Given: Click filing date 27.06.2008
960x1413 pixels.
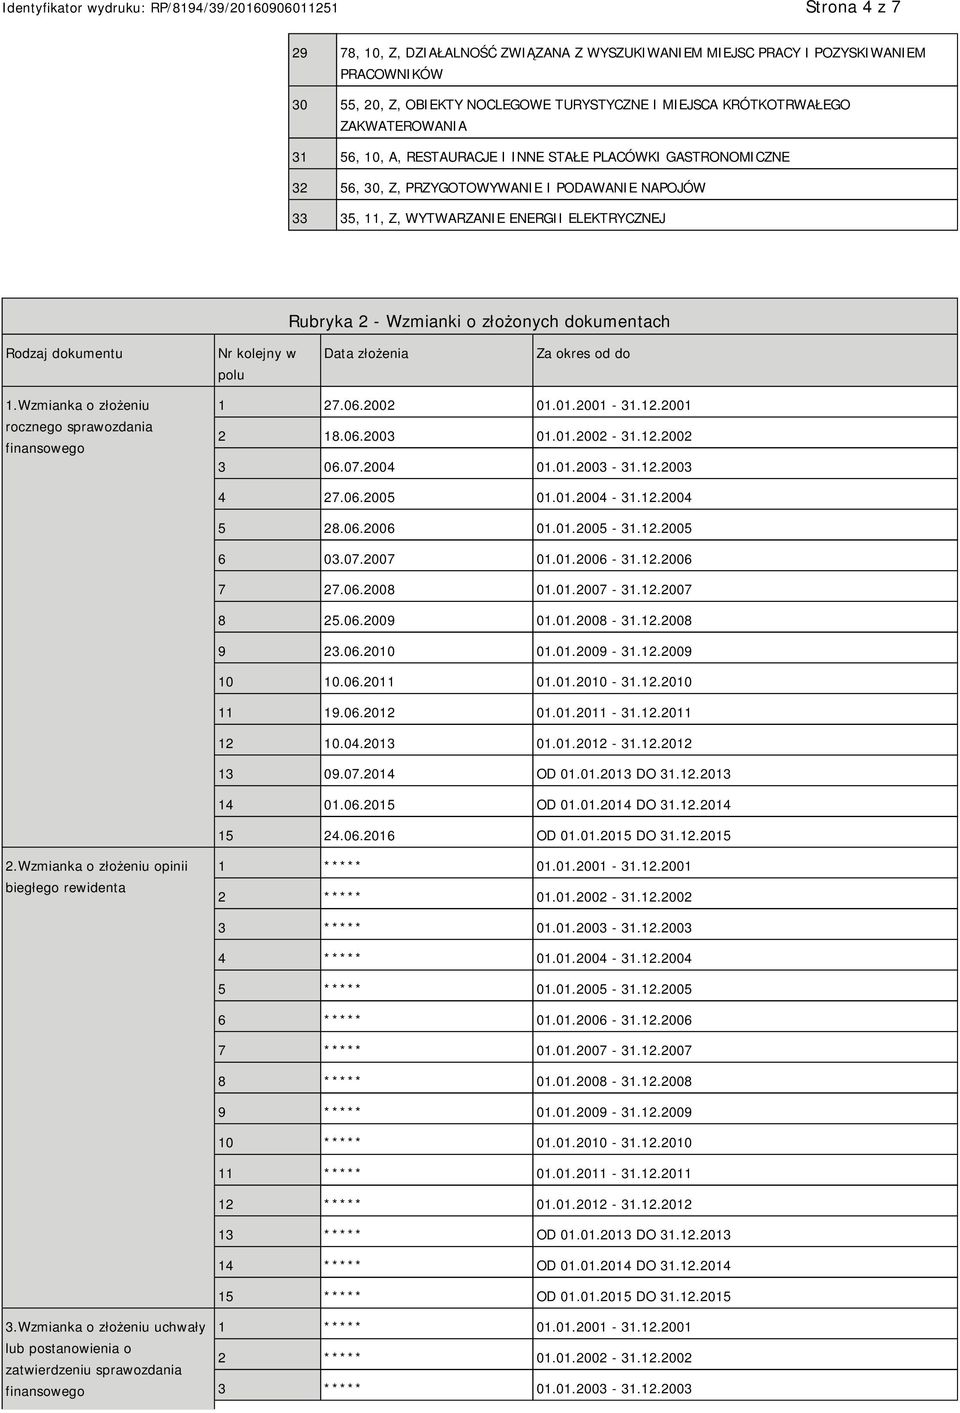Looking at the screenshot, I should [x=359, y=590].
